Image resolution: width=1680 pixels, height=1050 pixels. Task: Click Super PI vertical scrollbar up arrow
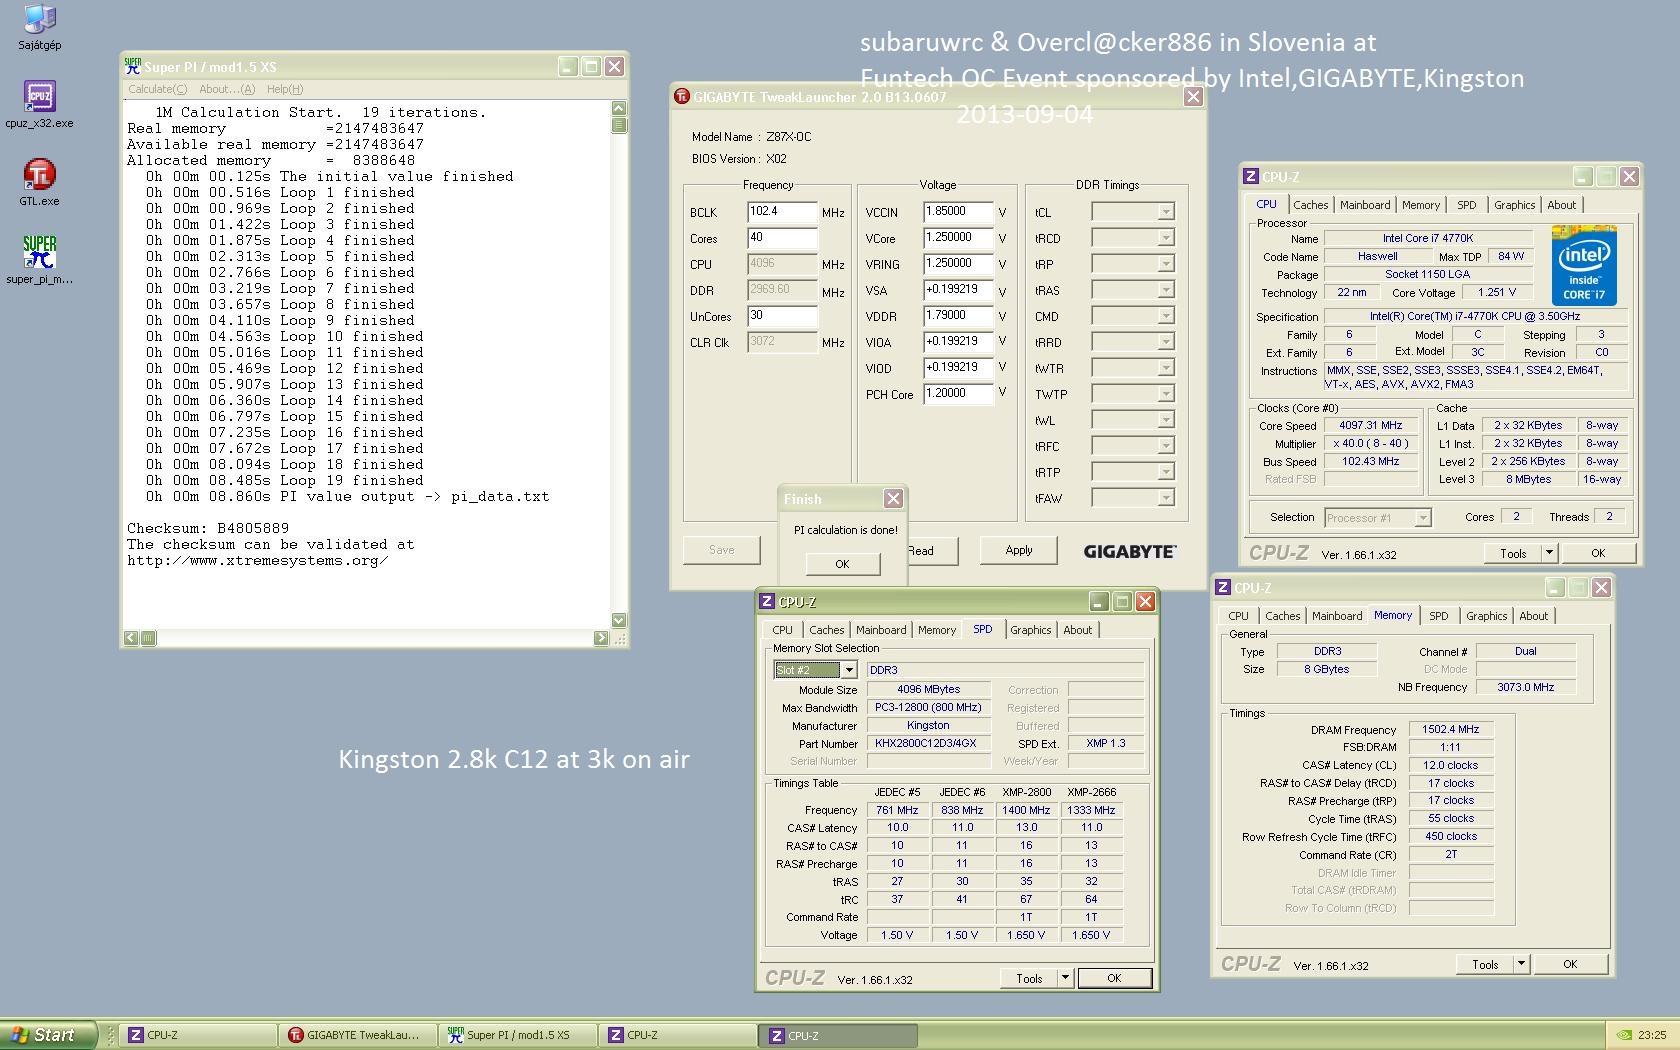(x=618, y=108)
